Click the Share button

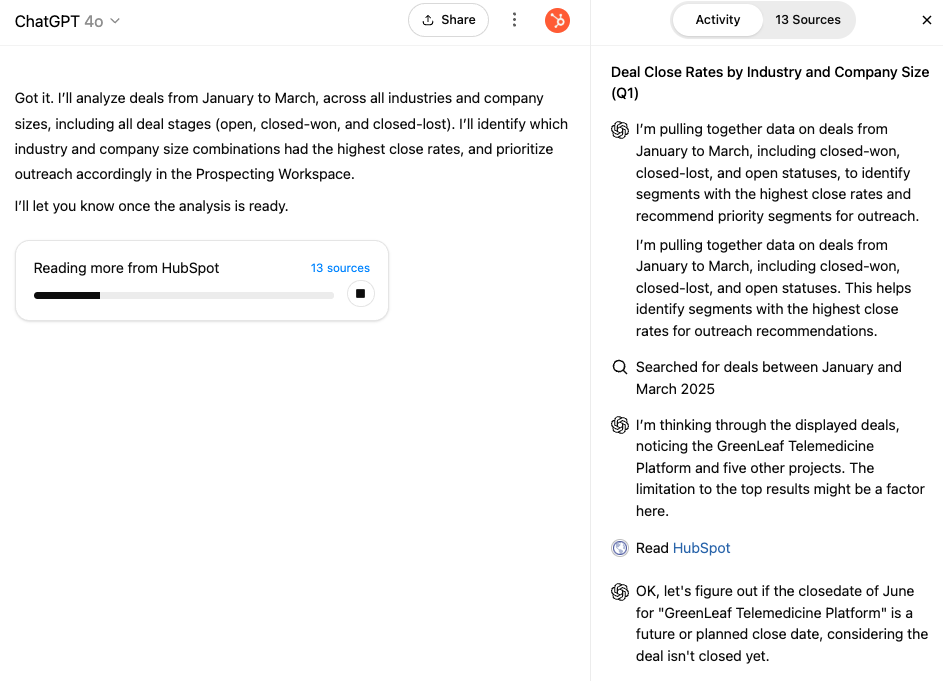coord(448,19)
